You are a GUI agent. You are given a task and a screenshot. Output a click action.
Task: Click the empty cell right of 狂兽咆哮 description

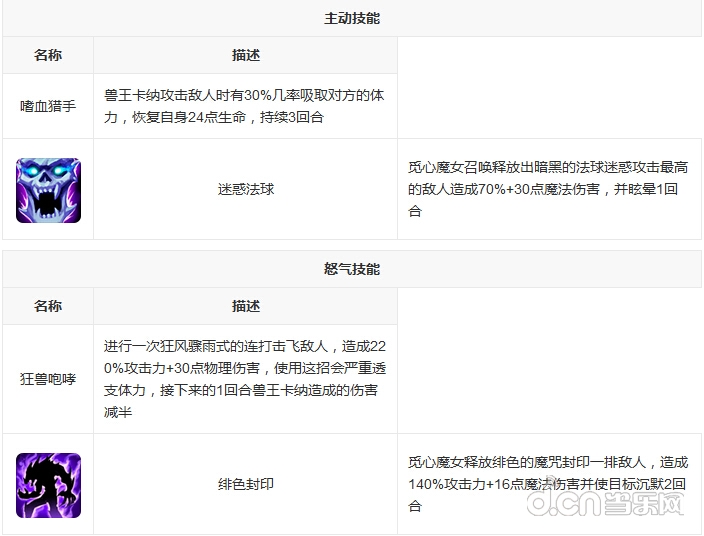coord(549,379)
